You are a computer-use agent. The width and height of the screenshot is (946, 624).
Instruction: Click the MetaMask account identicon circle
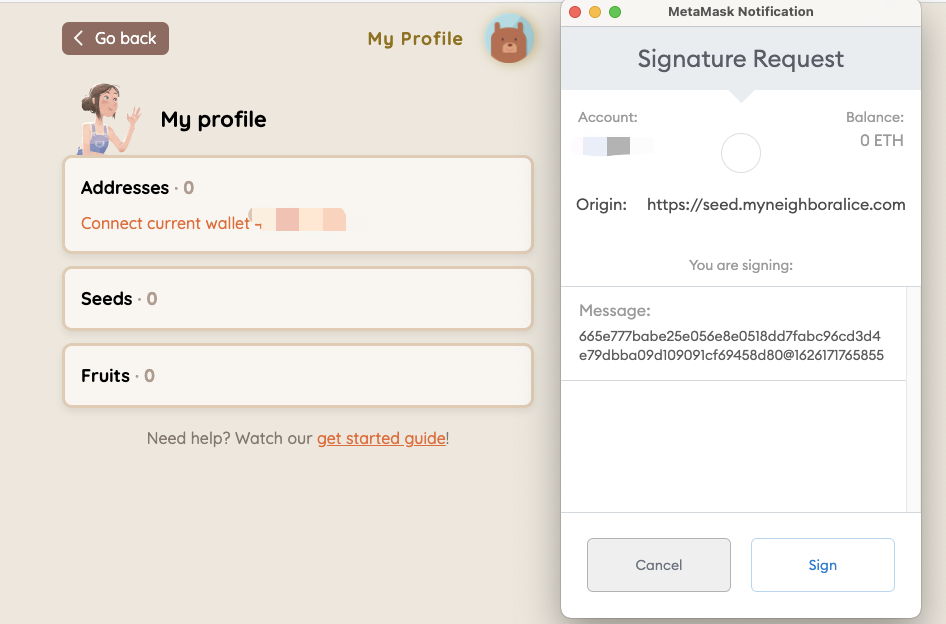[741, 153]
